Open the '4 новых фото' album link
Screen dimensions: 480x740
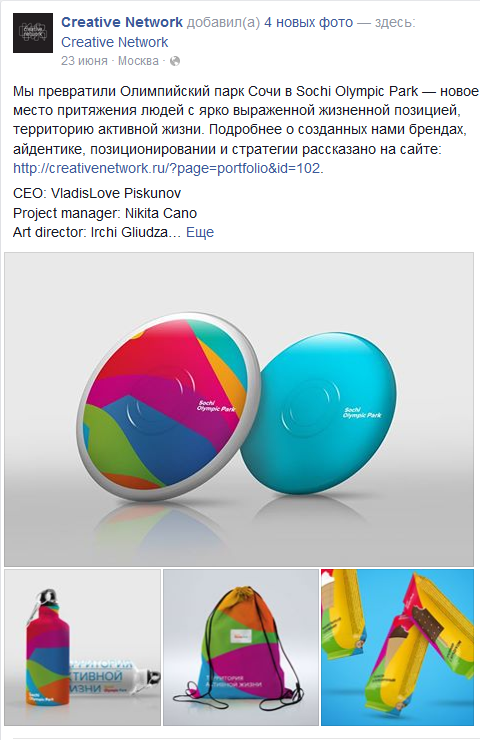pyautogui.click(x=308, y=22)
